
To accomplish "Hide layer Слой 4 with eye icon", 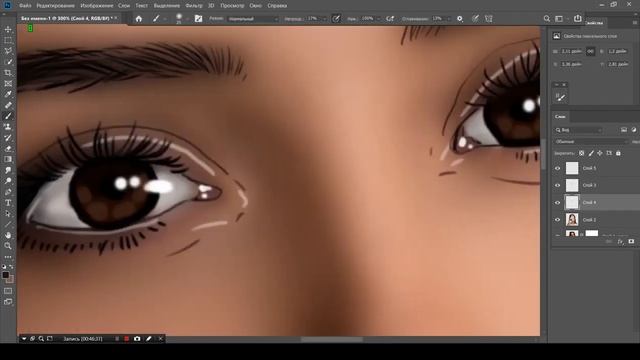I will (558, 202).
